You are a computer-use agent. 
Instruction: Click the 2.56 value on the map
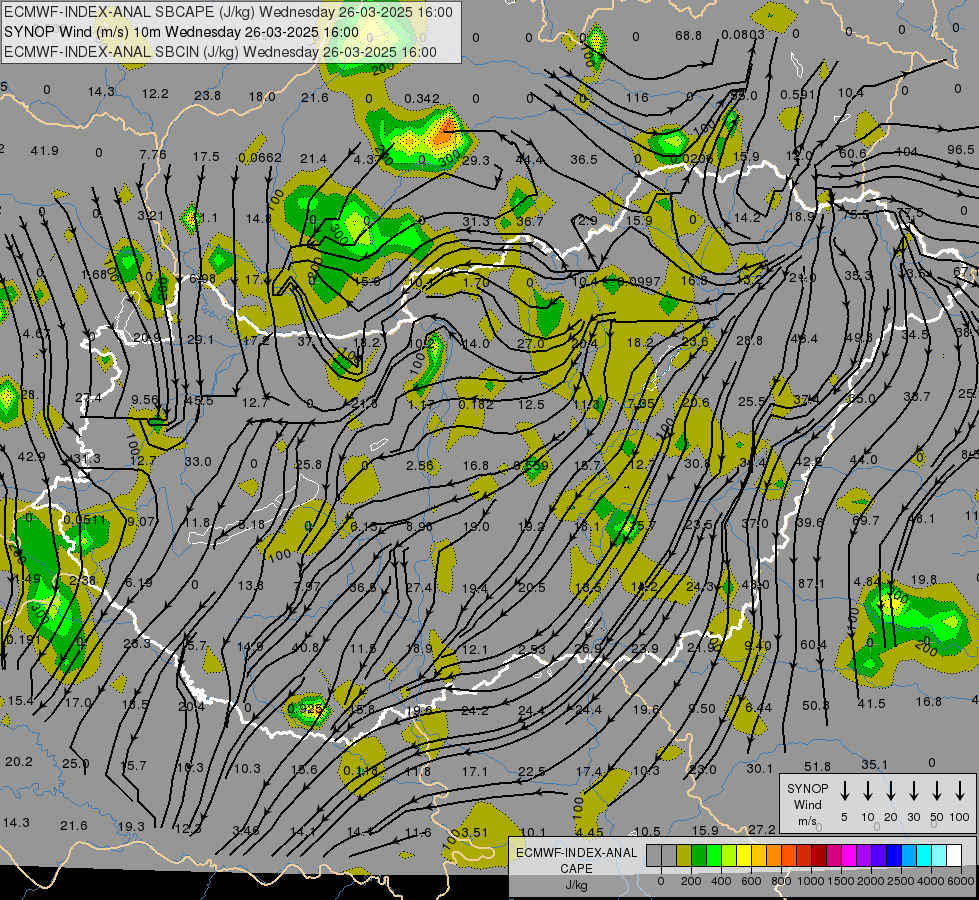(x=420, y=465)
